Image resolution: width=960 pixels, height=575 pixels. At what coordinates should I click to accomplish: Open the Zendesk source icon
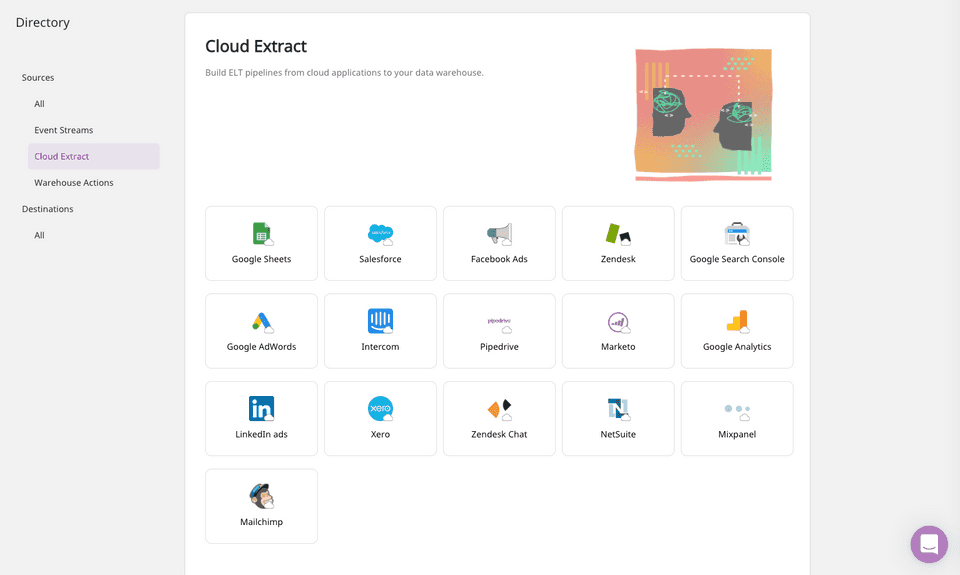point(618,234)
